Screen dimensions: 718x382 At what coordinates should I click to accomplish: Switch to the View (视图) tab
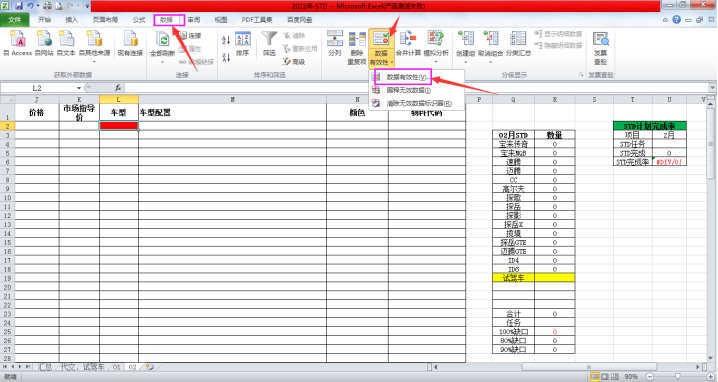(x=221, y=20)
